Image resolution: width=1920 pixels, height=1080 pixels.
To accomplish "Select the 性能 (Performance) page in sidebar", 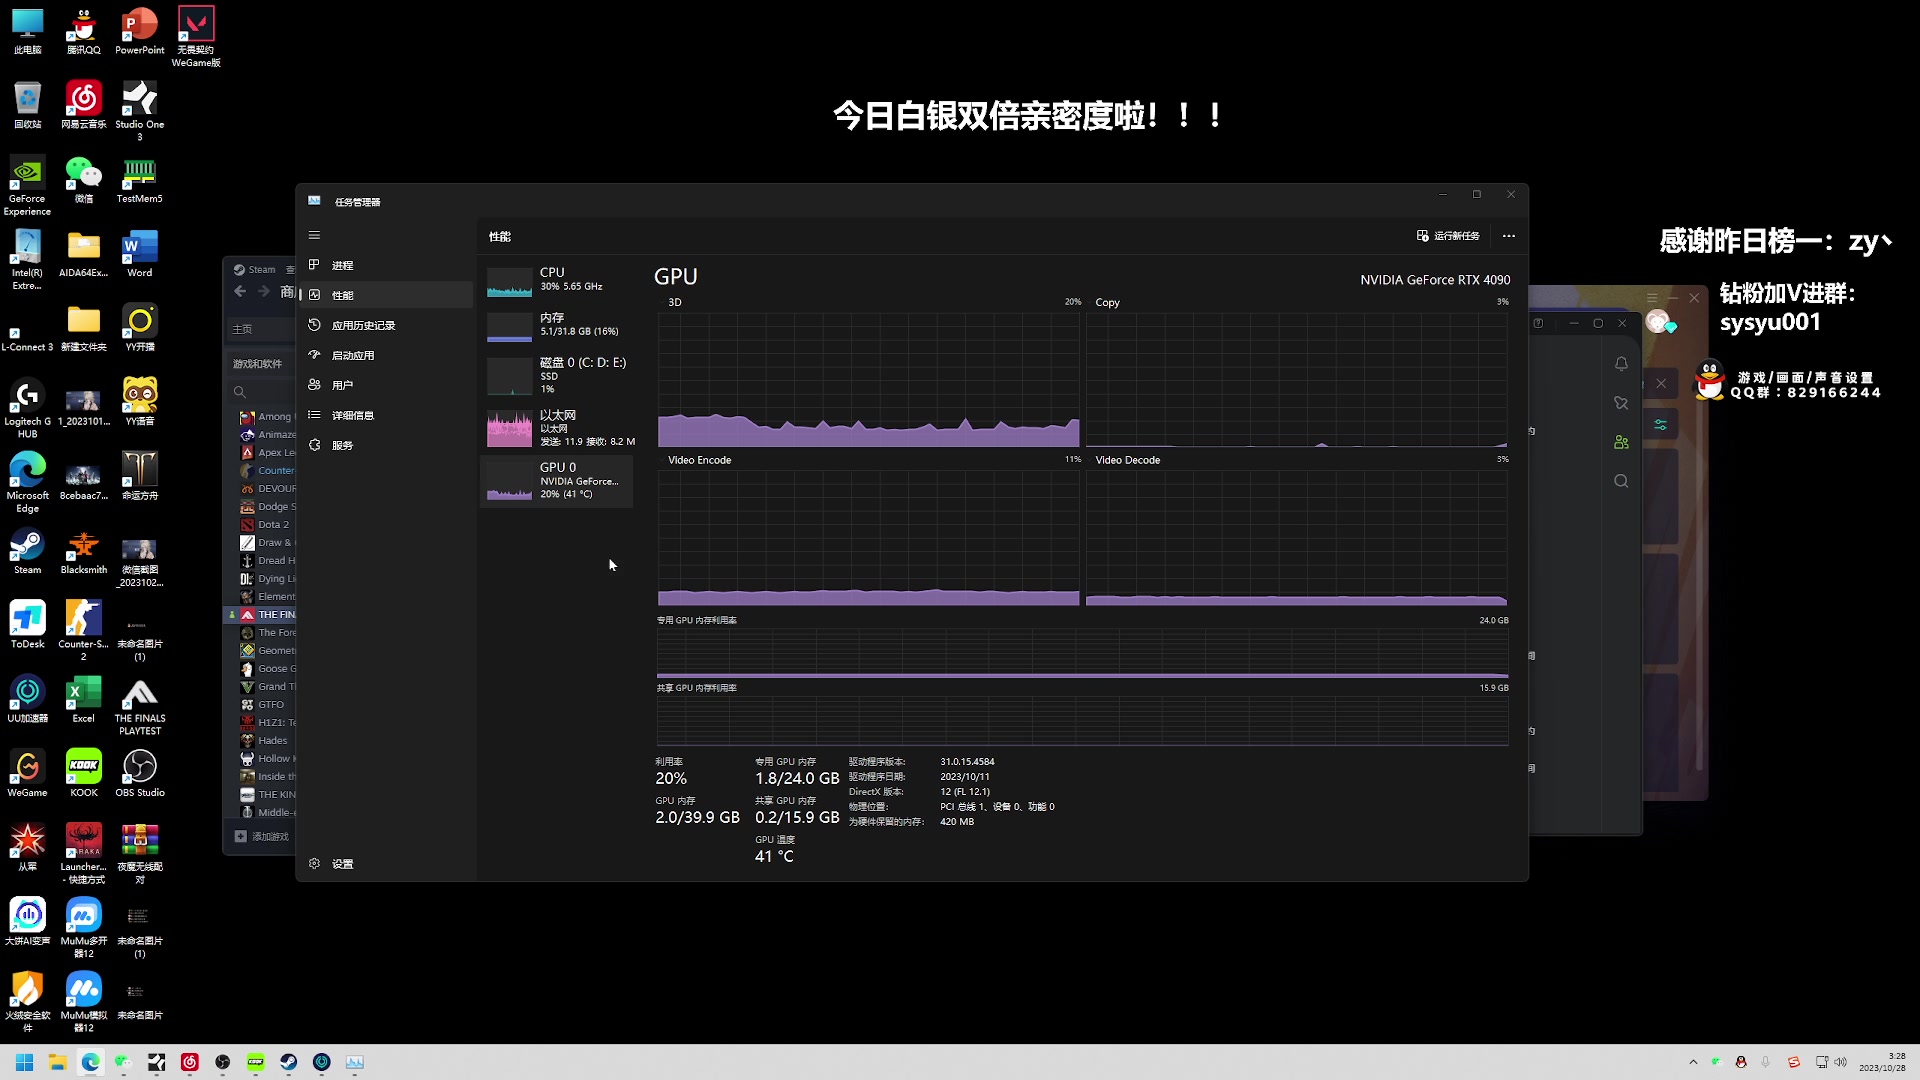I will (385, 295).
